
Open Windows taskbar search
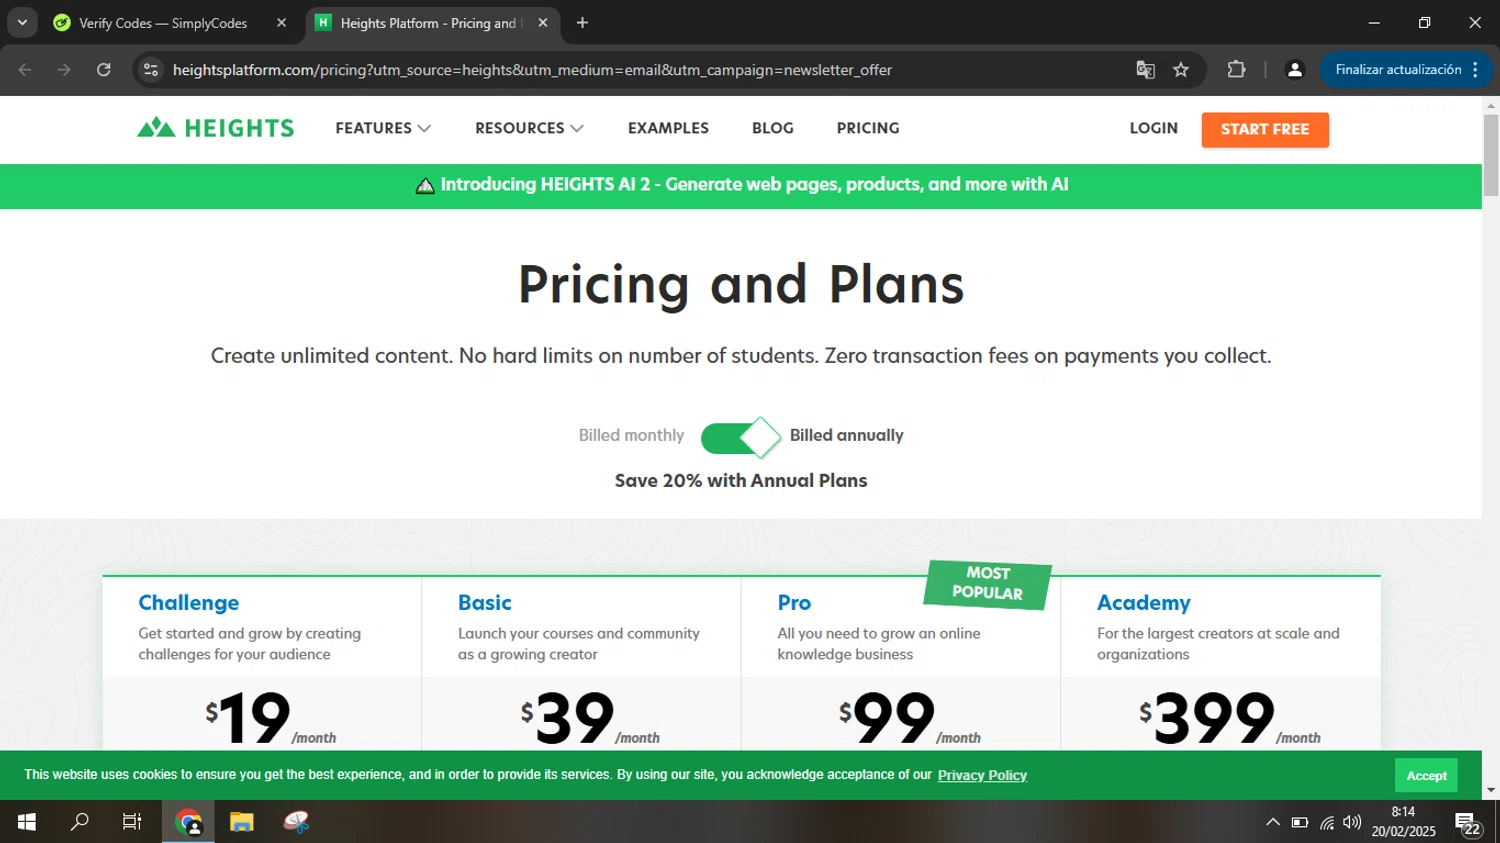[79, 822]
